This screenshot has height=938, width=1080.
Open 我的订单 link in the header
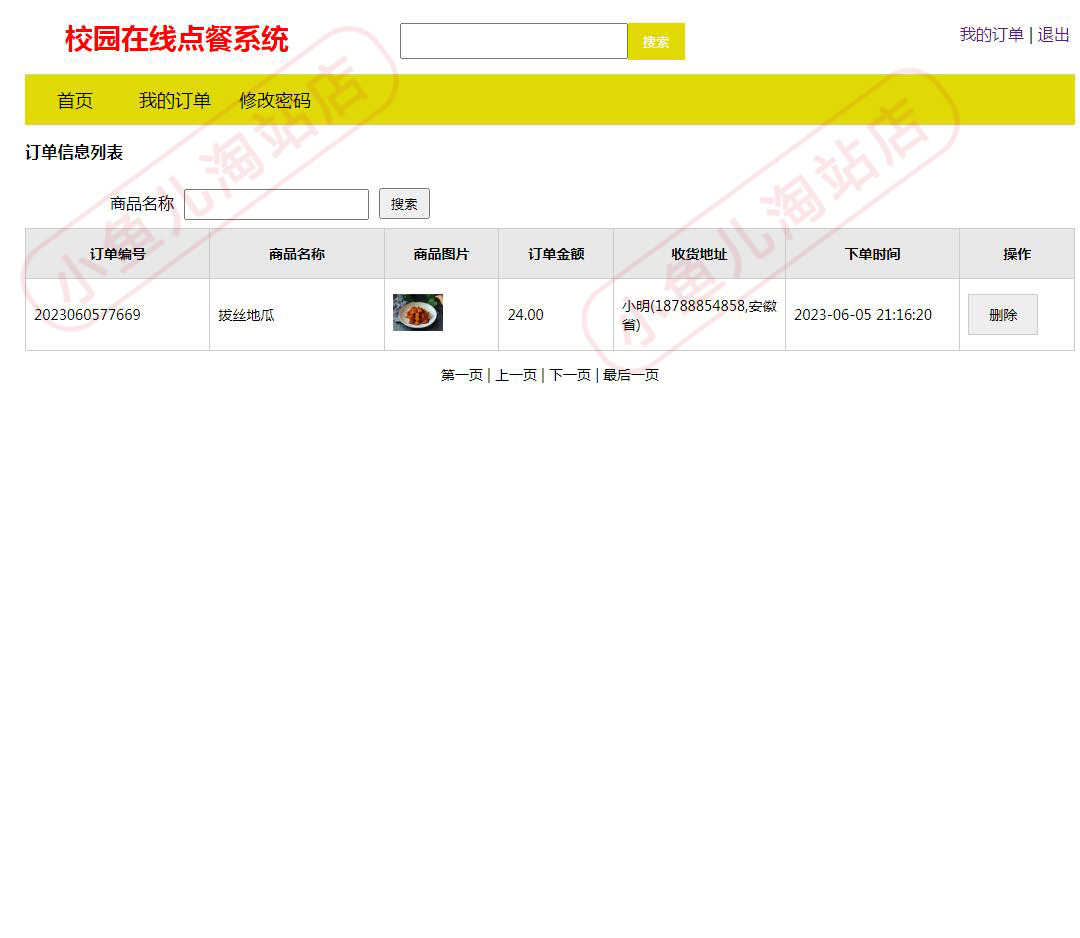(x=991, y=34)
